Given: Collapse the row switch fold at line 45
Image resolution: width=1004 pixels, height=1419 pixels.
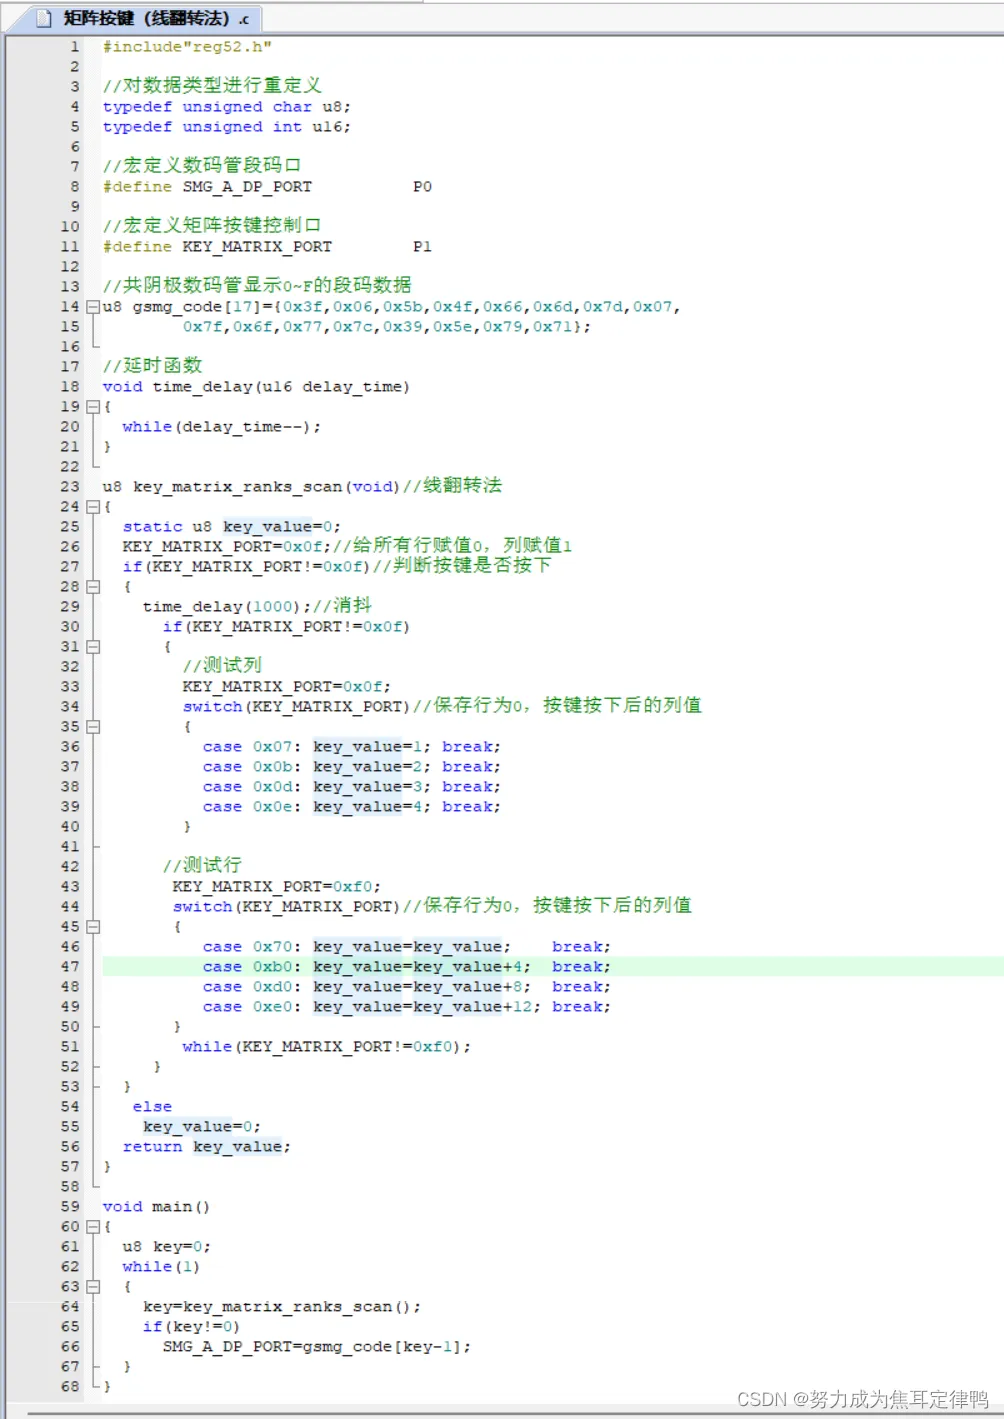Looking at the screenshot, I should click(x=93, y=927).
